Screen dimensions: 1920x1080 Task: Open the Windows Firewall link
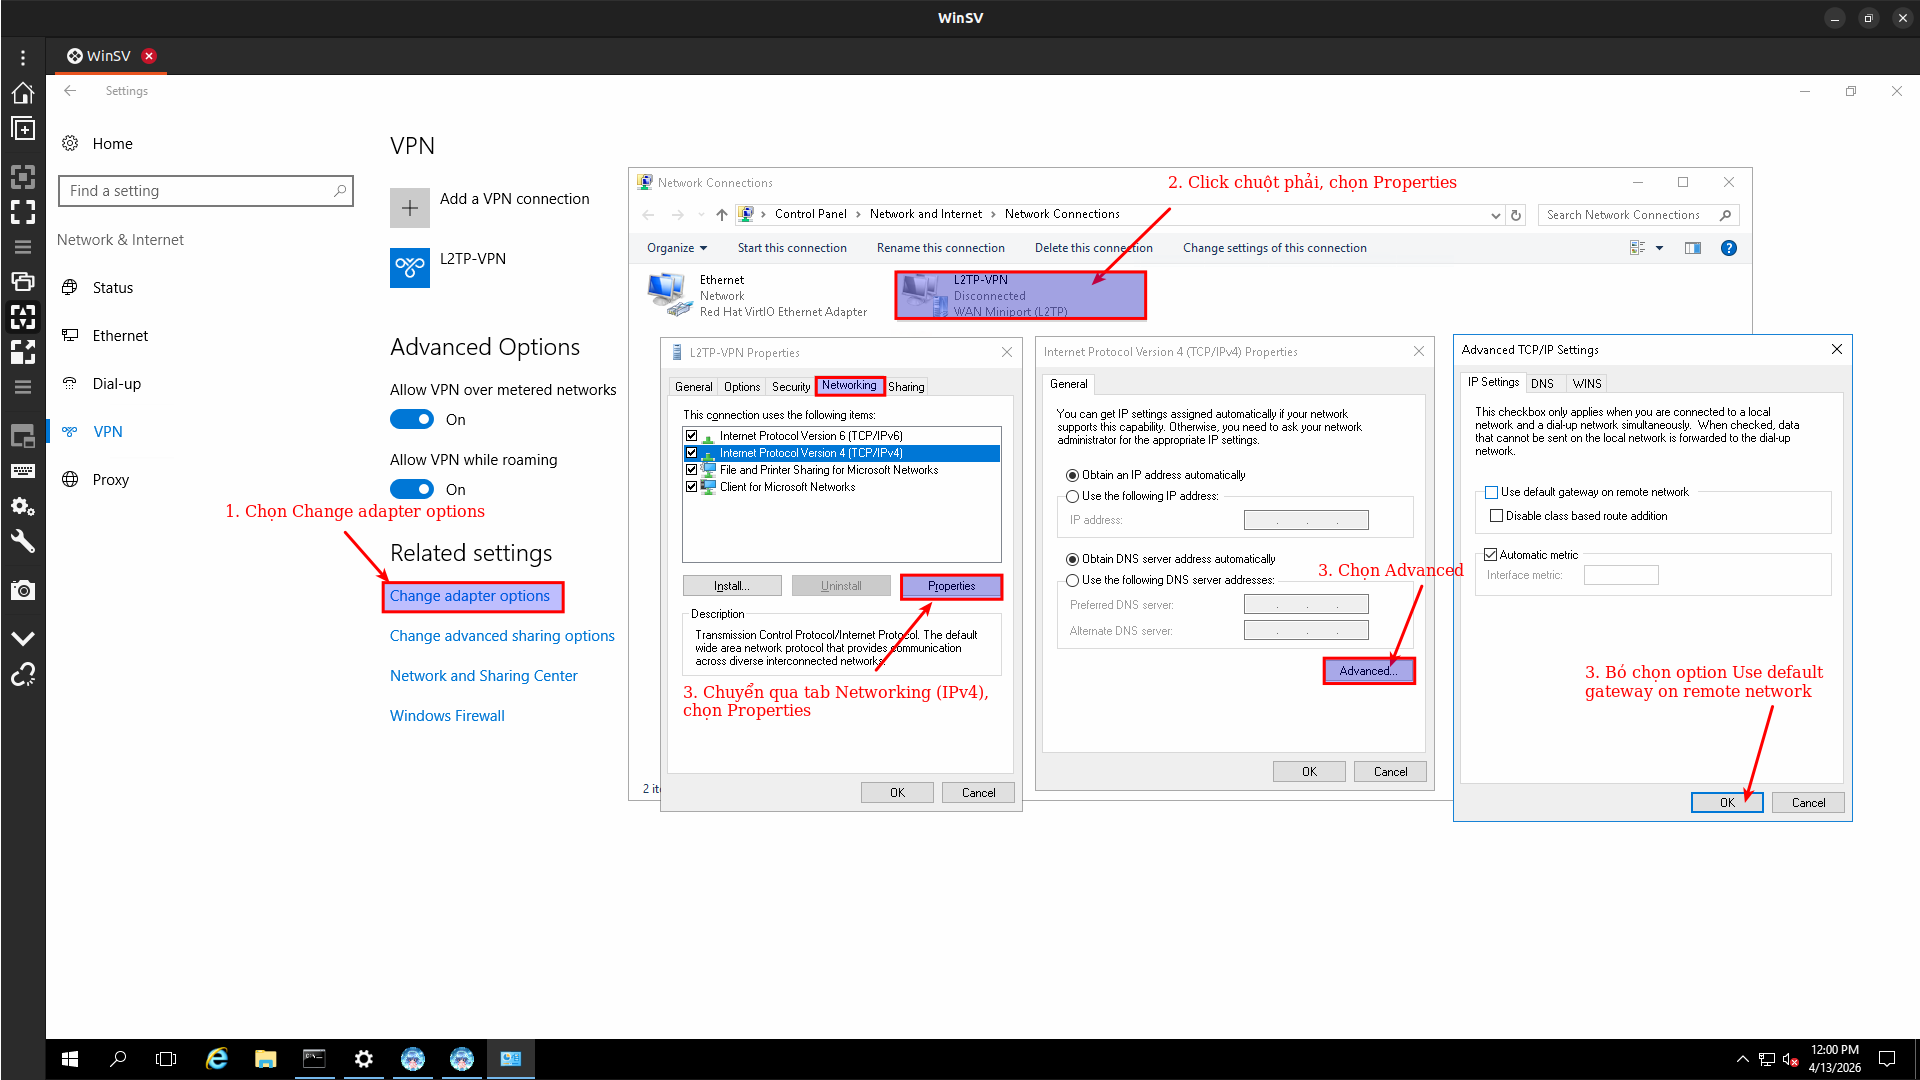tap(447, 716)
